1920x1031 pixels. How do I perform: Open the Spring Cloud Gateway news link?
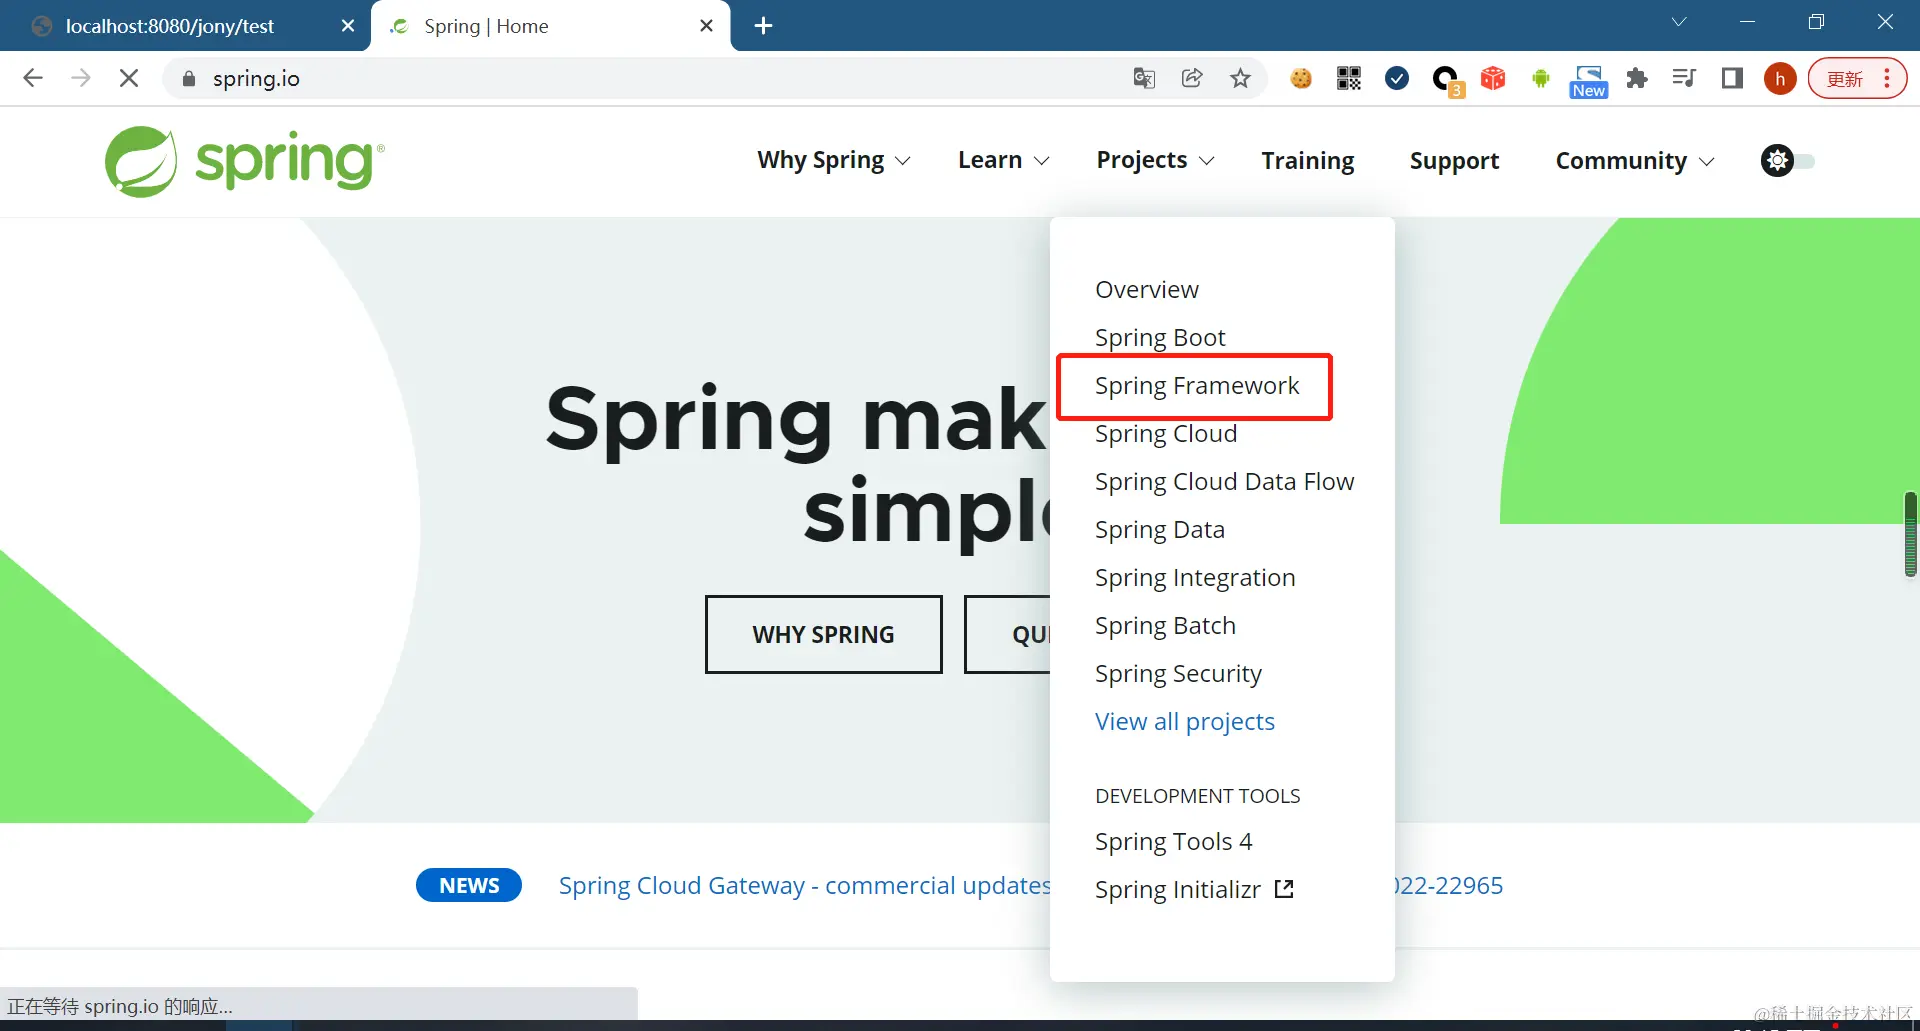(805, 886)
